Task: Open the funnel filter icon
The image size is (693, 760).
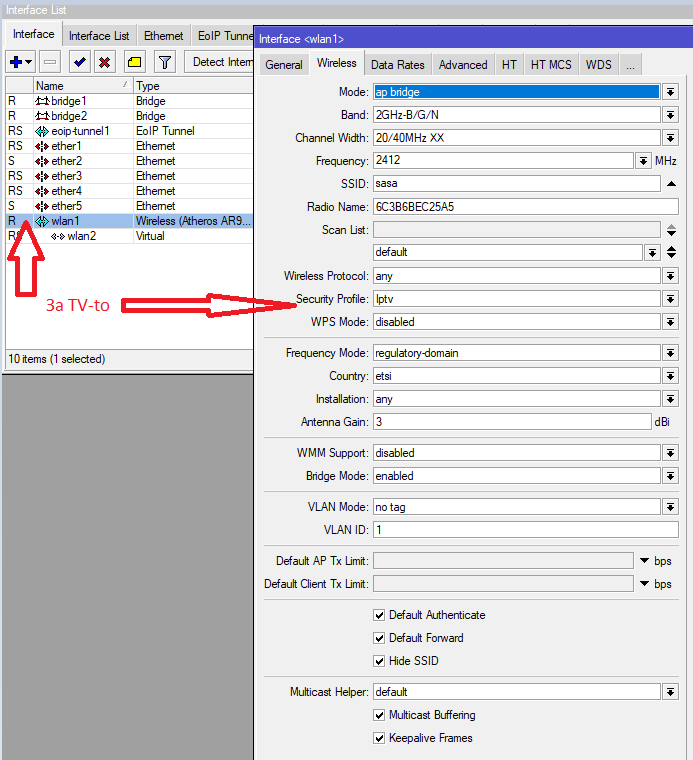Action: pyautogui.click(x=165, y=62)
